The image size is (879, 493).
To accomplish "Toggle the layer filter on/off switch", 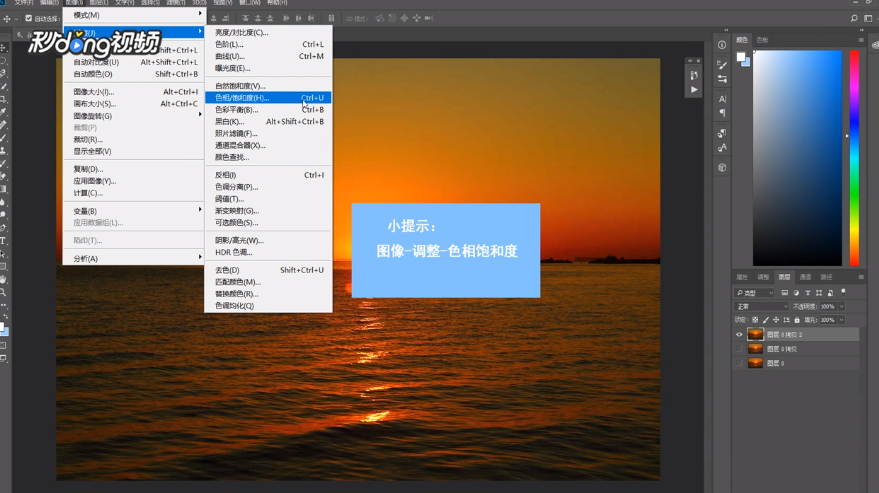I will click(843, 292).
